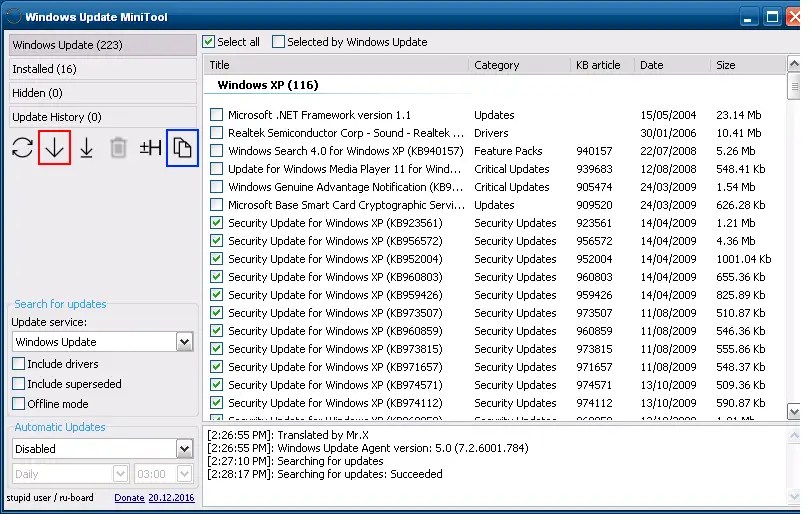
Task: Click the Windows Update Agent version log line
Action: (x=368, y=448)
